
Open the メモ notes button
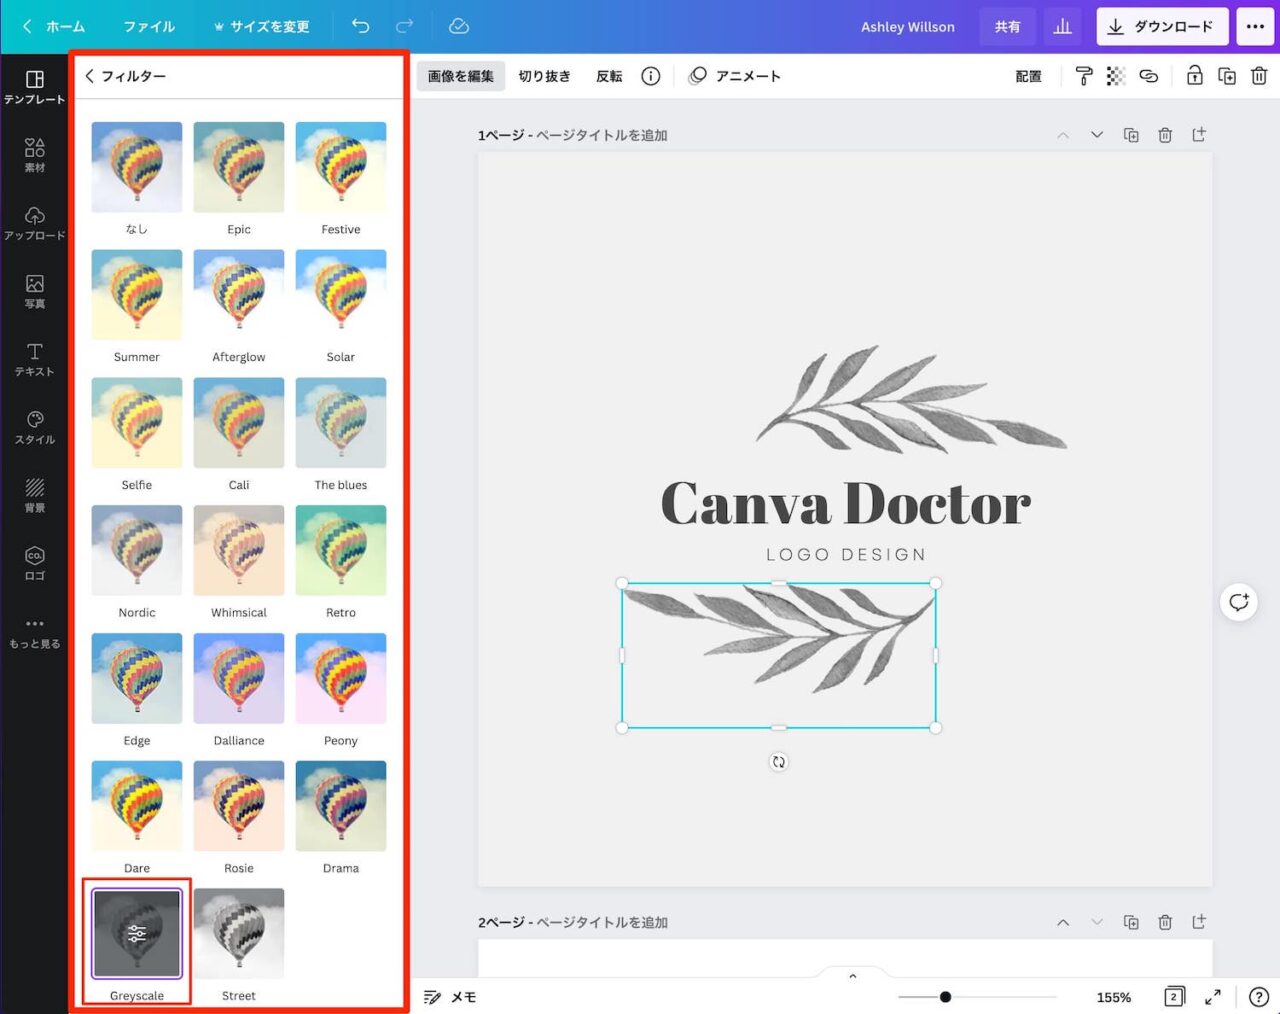click(450, 997)
